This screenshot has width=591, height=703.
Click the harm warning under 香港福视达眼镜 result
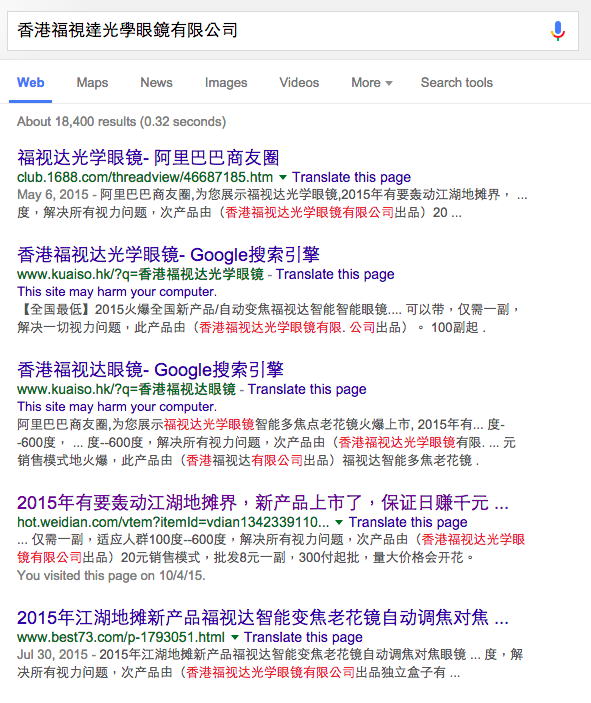pos(117,407)
